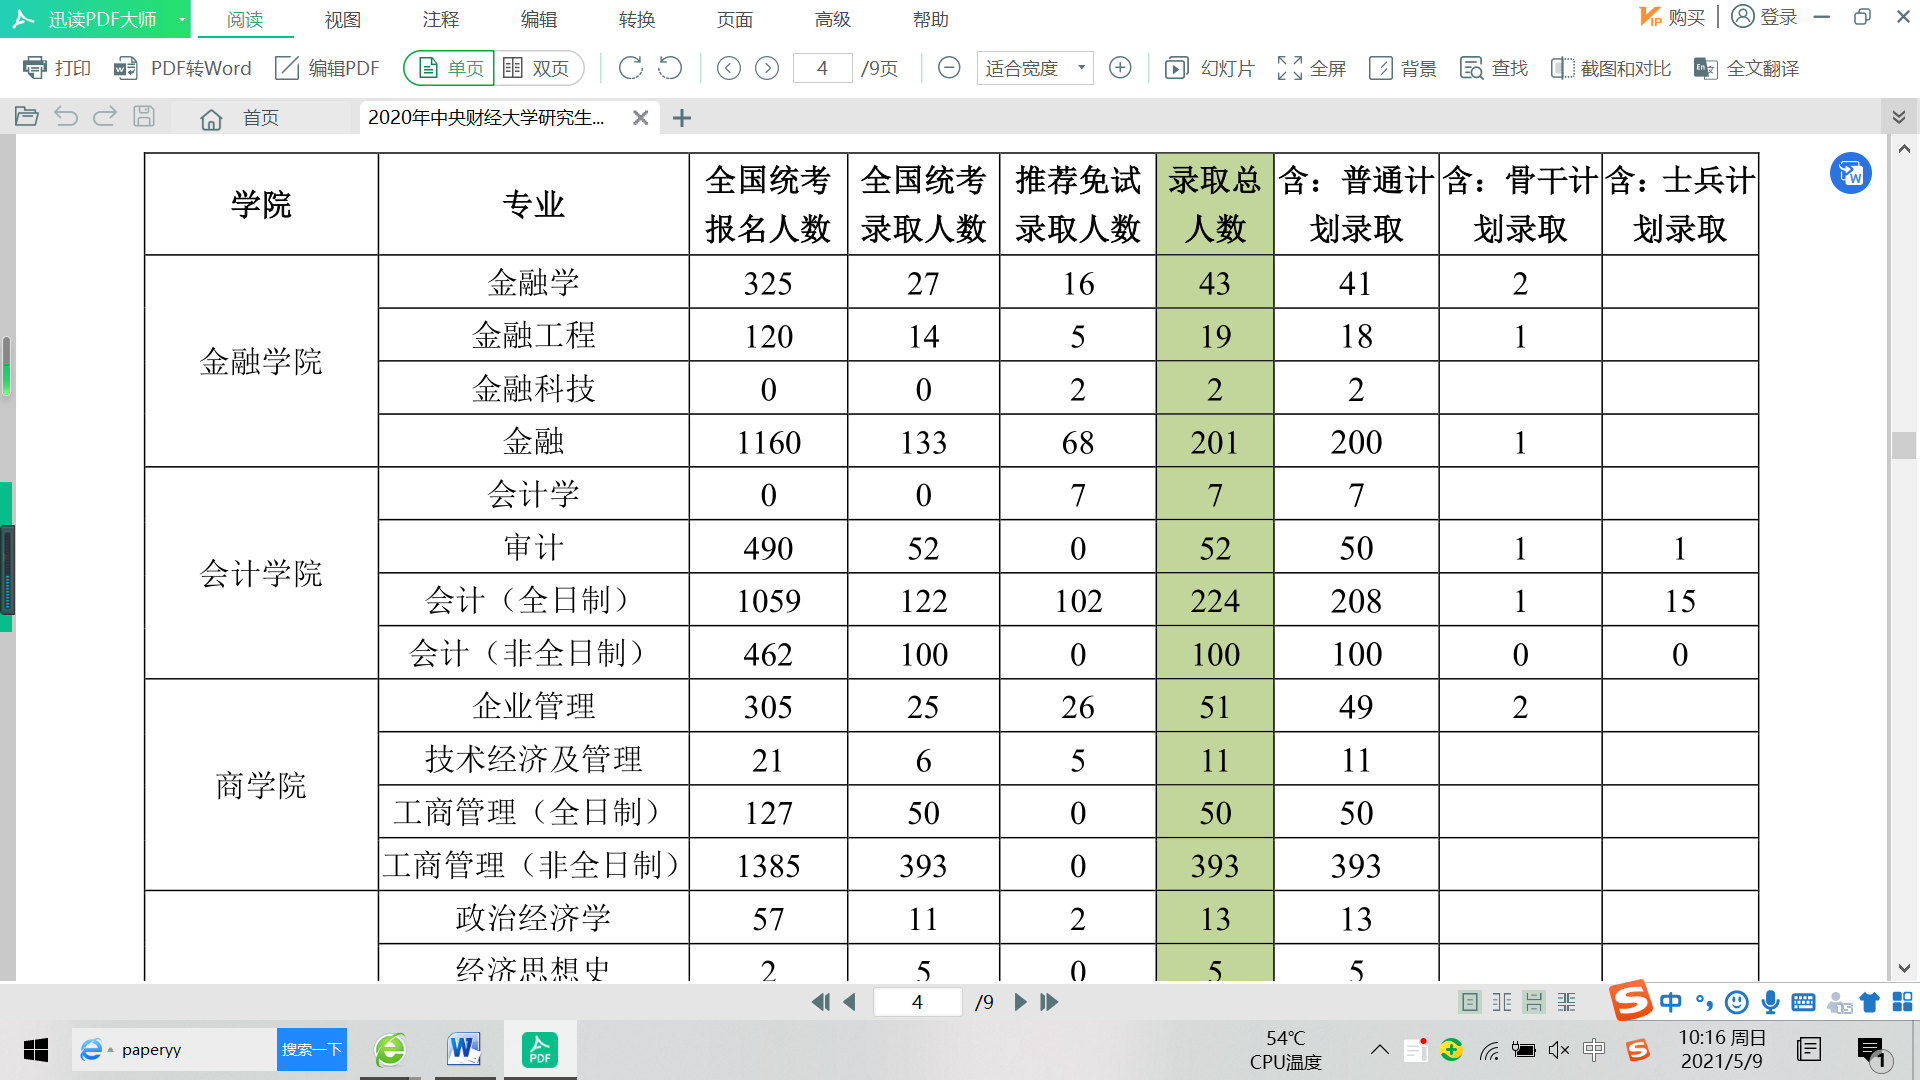Start 幻灯片 slideshow mode
The height and width of the screenshot is (1080, 1920).
pyautogui.click(x=1209, y=68)
